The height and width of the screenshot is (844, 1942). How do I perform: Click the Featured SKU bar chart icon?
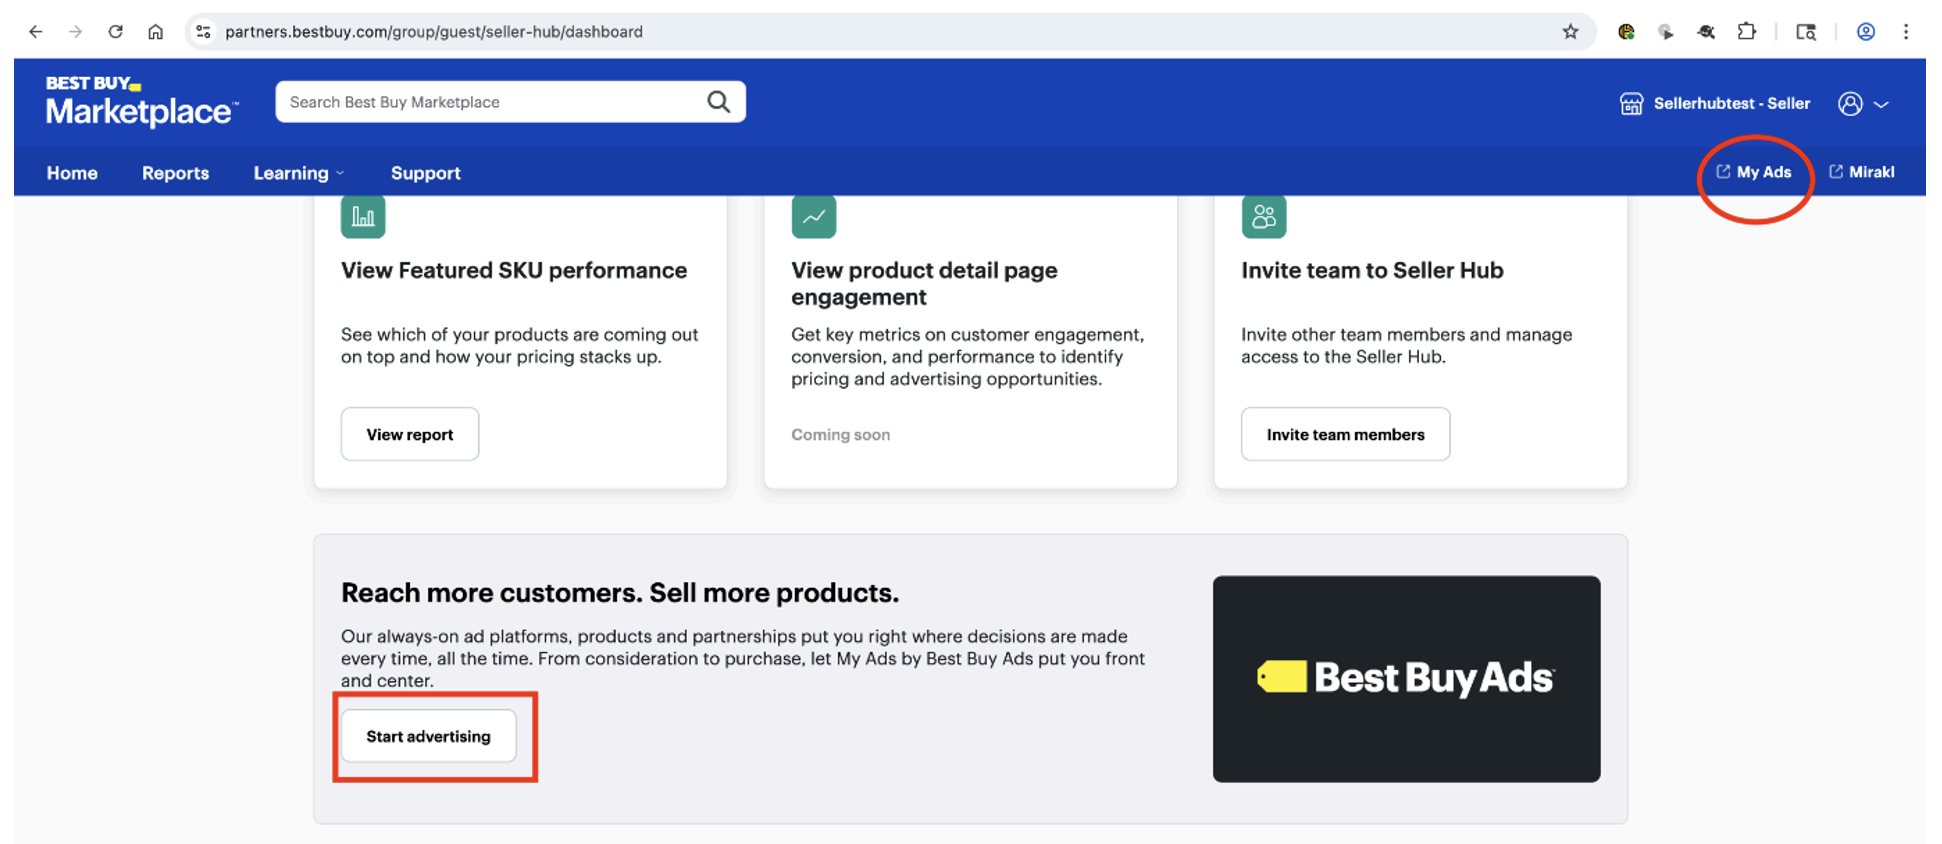coord(363,216)
